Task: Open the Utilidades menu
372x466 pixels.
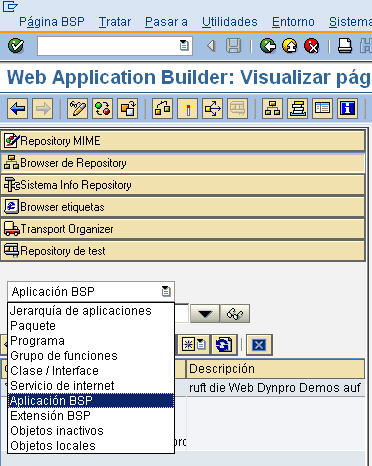Action: (230, 22)
